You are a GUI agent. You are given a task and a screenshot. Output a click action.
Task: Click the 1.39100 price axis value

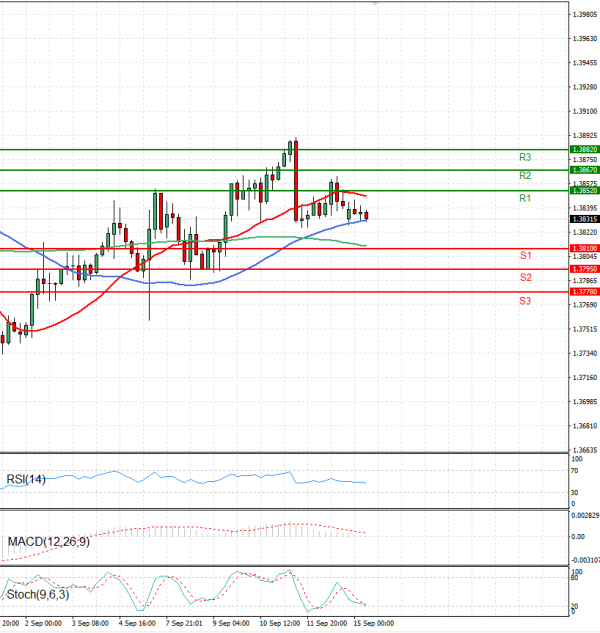point(585,111)
